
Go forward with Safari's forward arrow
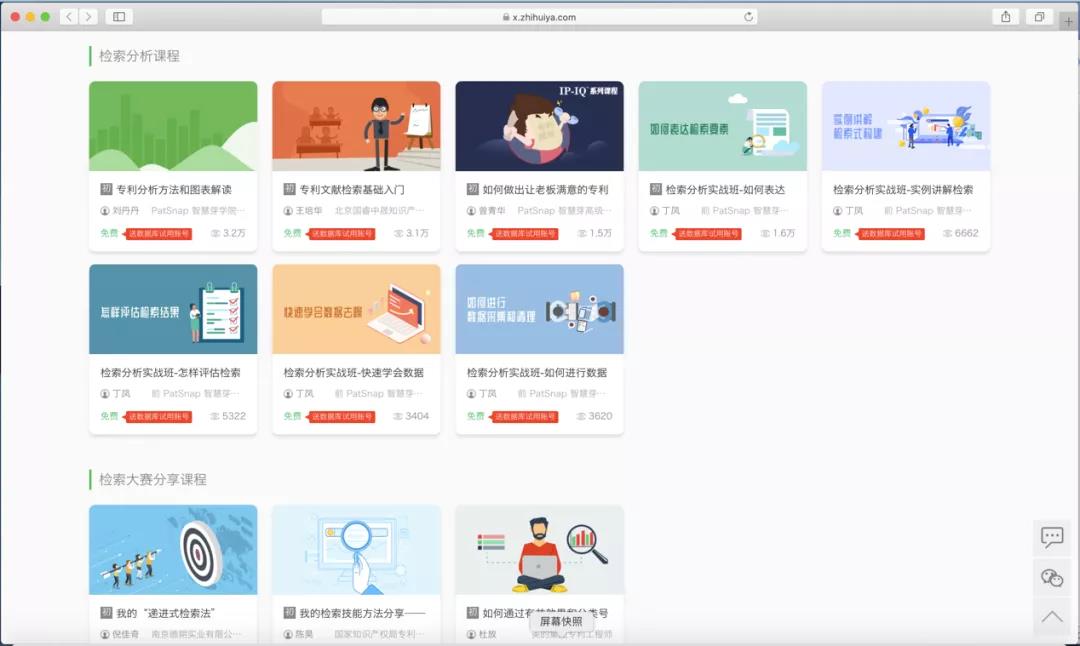click(88, 17)
